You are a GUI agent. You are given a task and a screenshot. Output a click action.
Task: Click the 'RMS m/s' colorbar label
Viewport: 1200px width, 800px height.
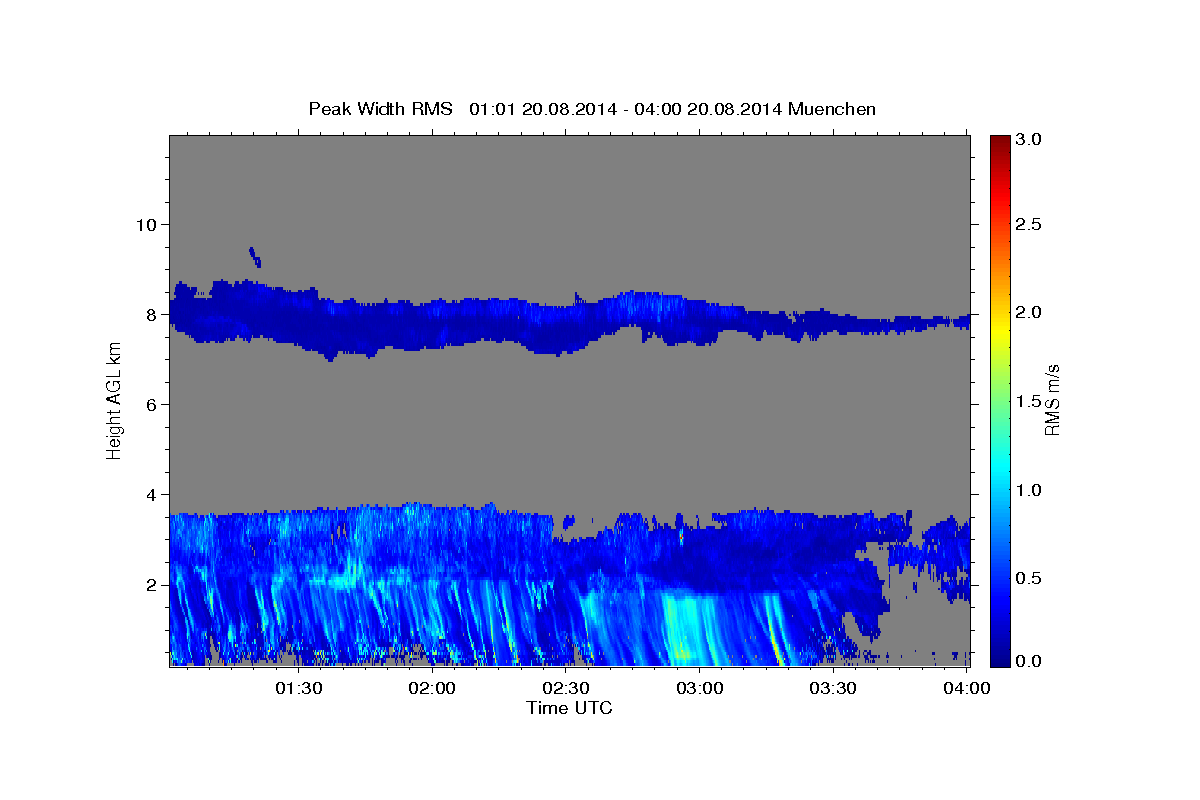1052,400
